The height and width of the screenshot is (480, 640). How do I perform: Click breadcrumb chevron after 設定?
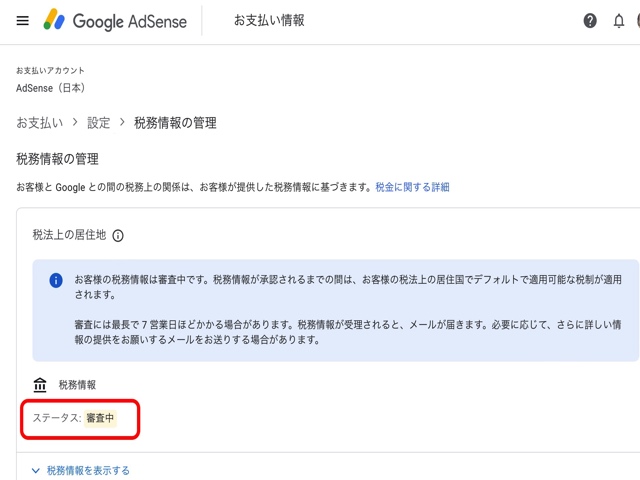pyautogui.click(x=122, y=122)
